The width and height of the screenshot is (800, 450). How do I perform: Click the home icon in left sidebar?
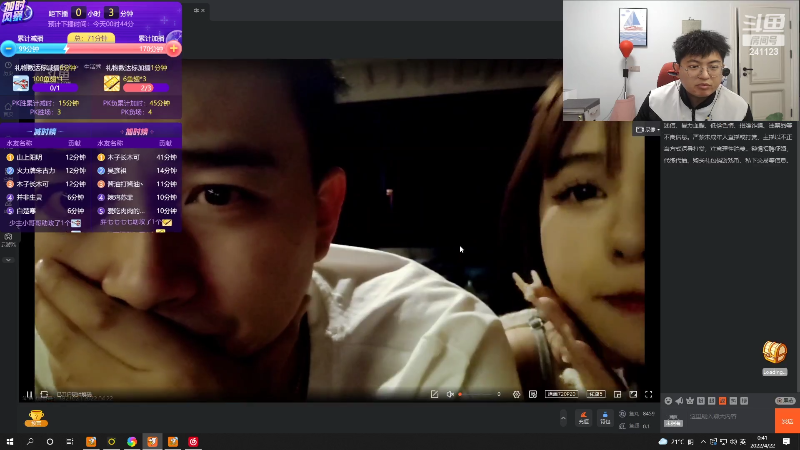coord(8,107)
